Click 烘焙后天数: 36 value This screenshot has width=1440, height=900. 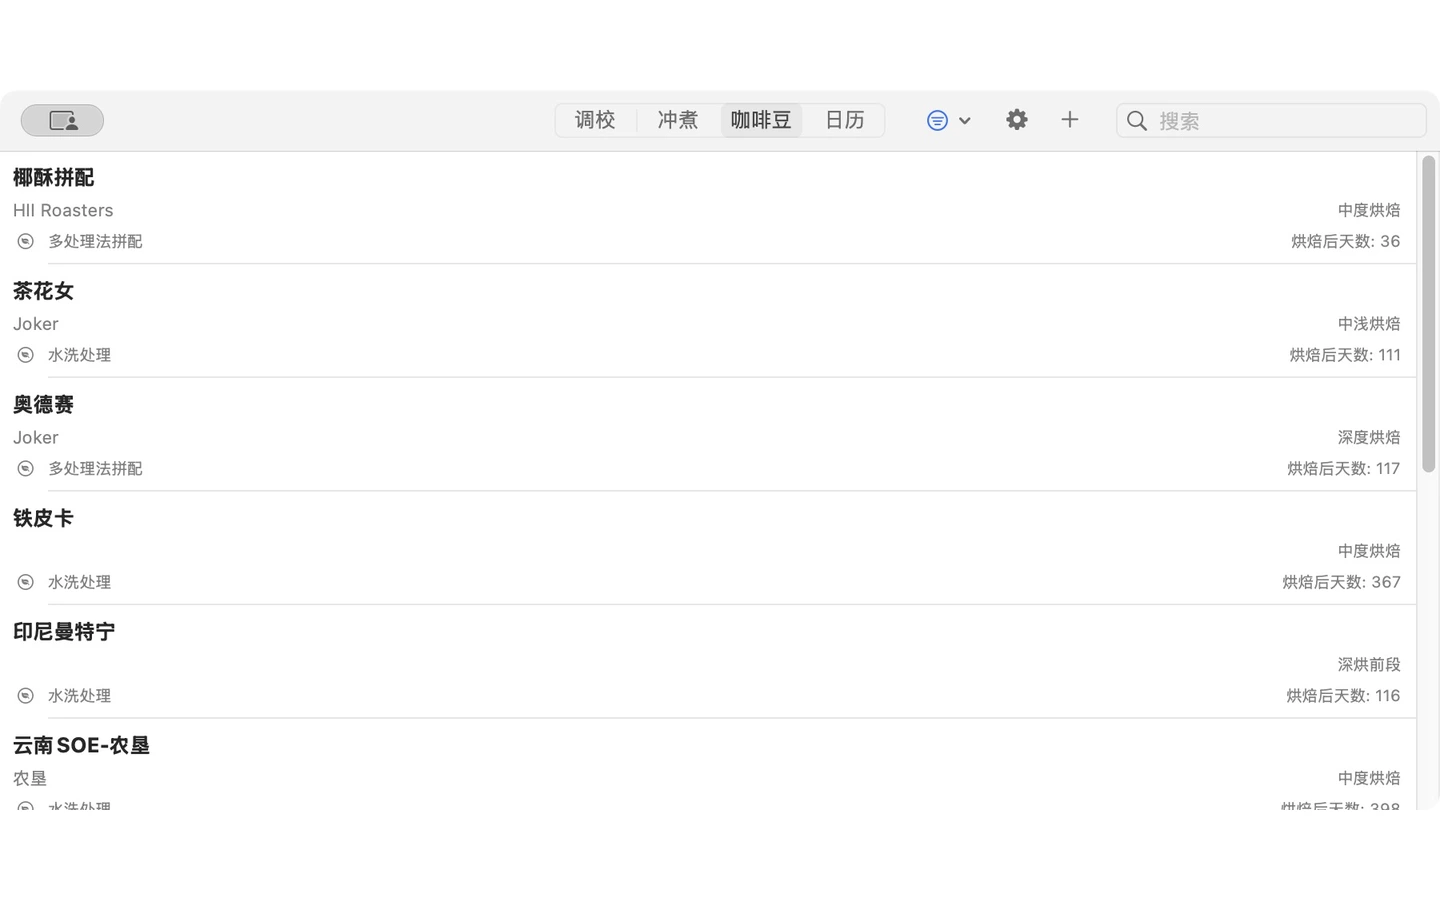click(1345, 241)
